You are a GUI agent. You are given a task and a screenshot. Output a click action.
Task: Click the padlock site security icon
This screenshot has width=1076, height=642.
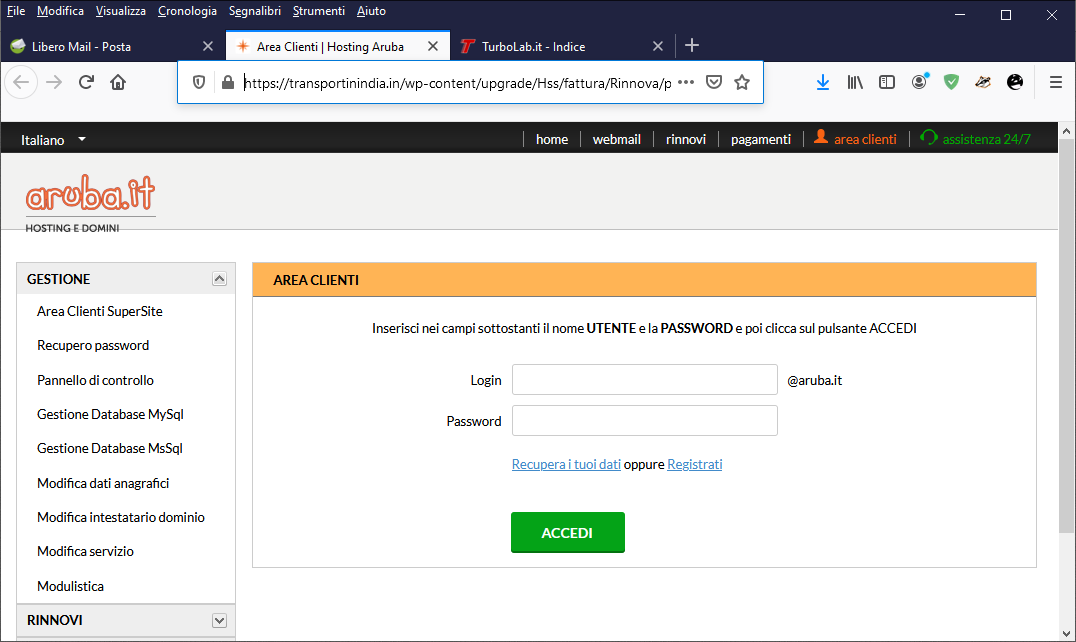coord(228,83)
